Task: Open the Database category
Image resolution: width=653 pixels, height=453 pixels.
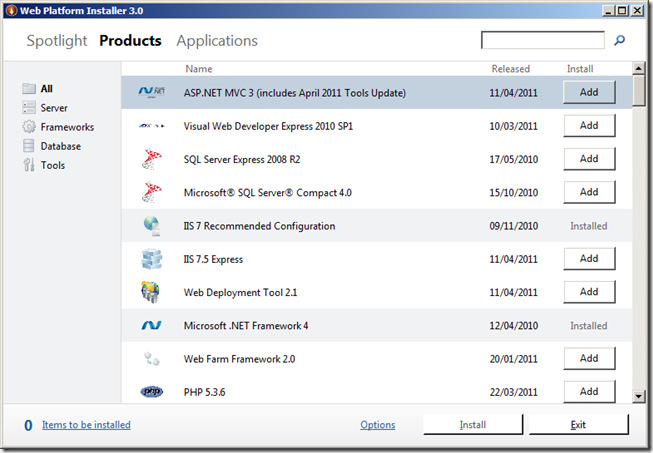Action: (60, 146)
